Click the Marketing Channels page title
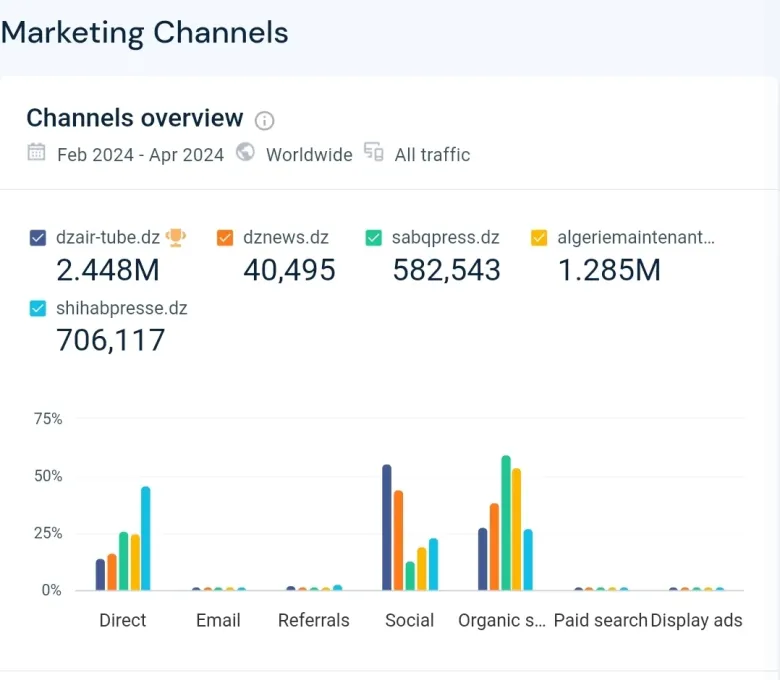This screenshot has width=780, height=680. [x=145, y=33]
